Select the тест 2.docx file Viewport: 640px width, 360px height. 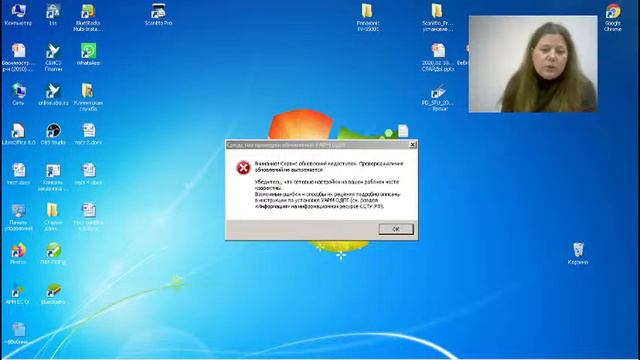88,134
